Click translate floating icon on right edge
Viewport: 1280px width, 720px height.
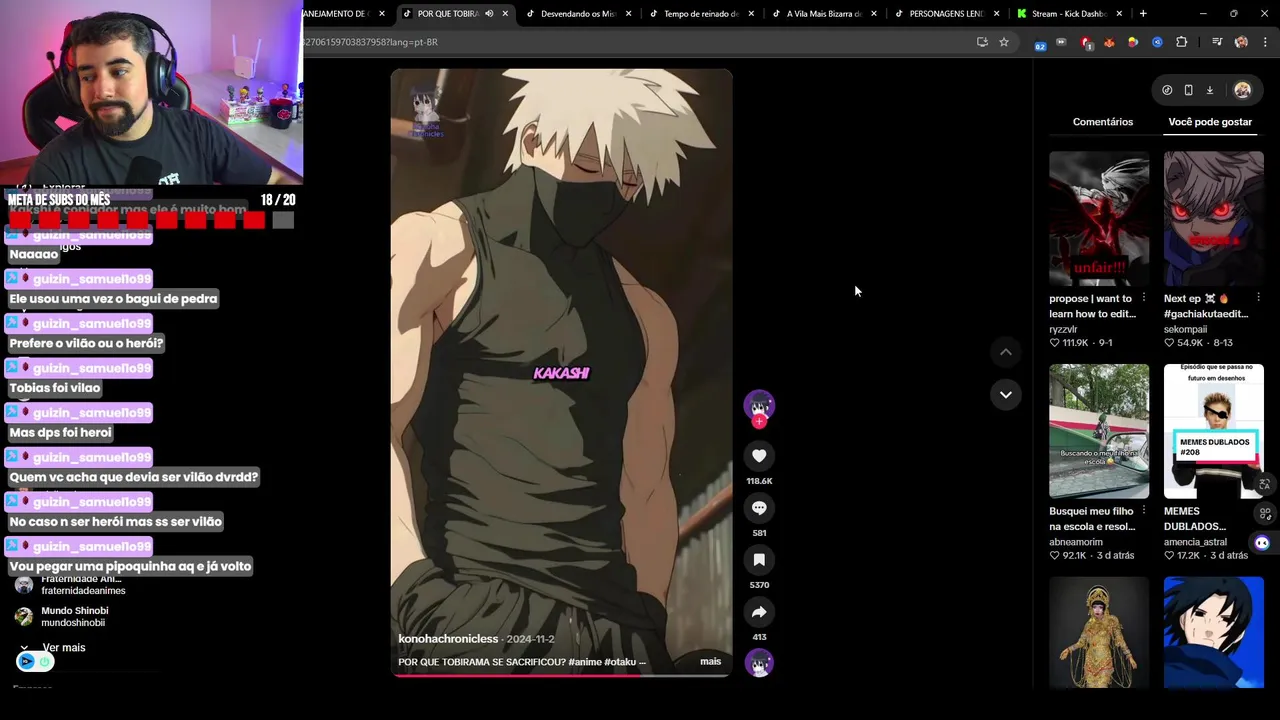pyautogui.click(x=1264, y=485)
